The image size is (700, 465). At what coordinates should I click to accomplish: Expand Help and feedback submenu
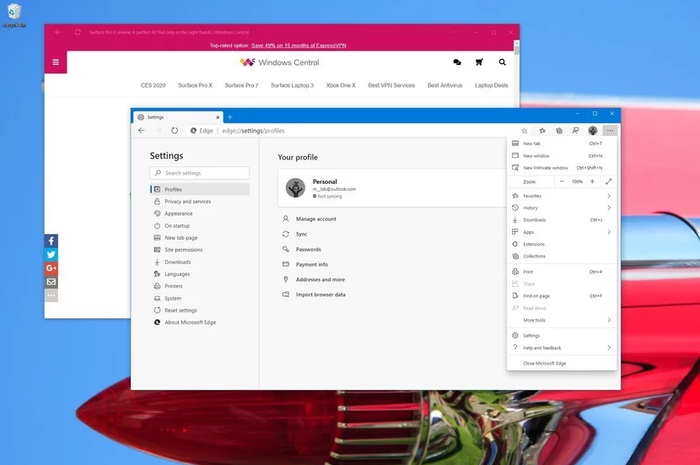(562, 348)
